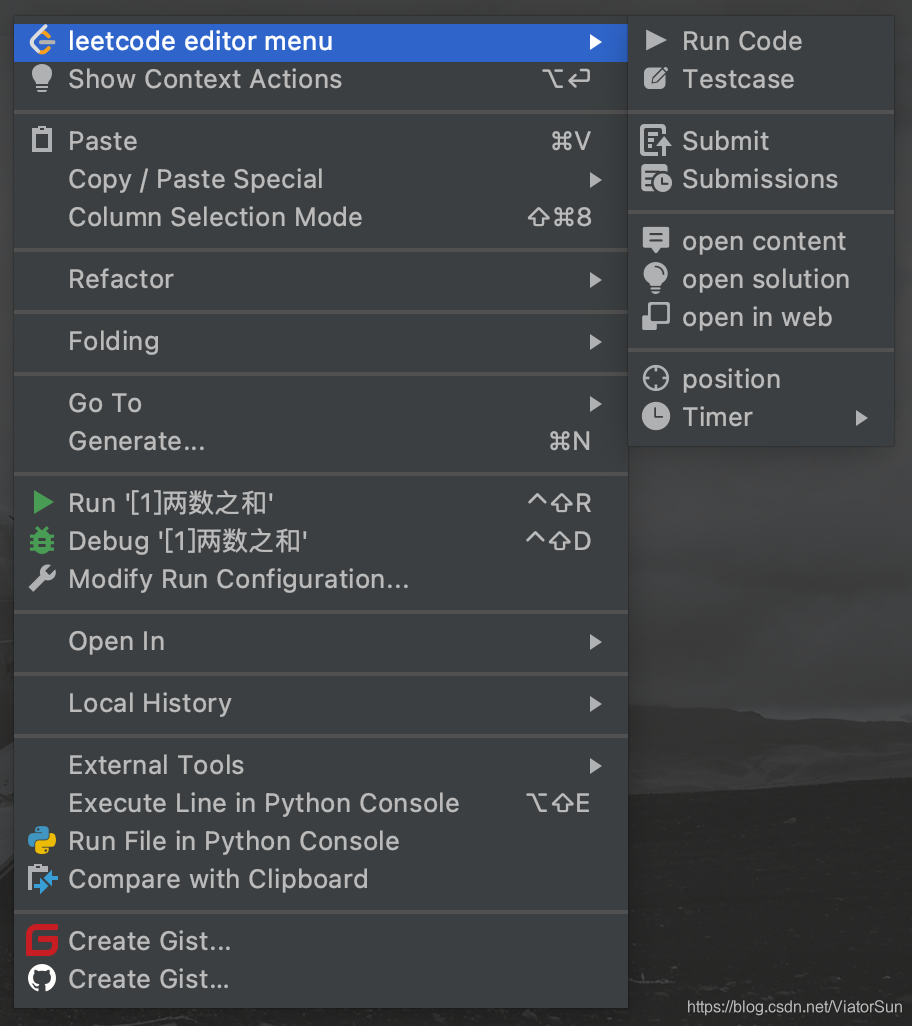Select the Testcase edit icon
912x1026 pixels.
[x=658, y=79]
